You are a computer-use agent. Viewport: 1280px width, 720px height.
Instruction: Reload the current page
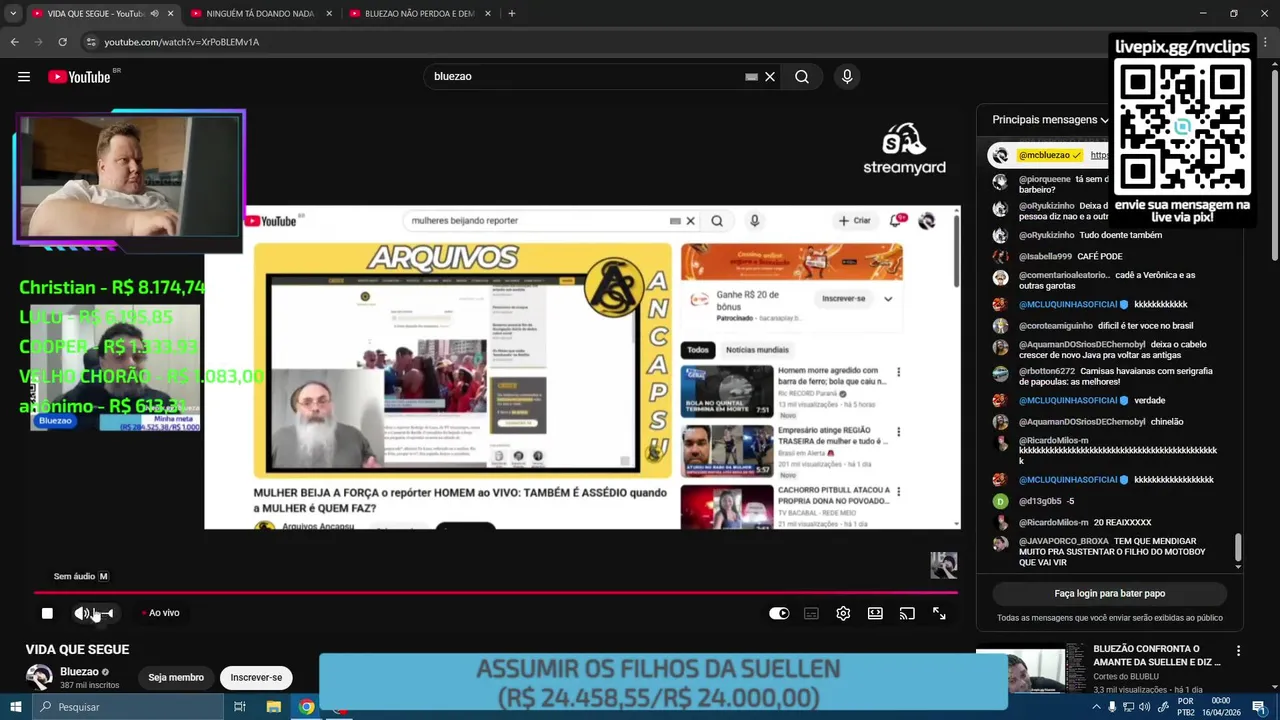(x=62, y=42)
